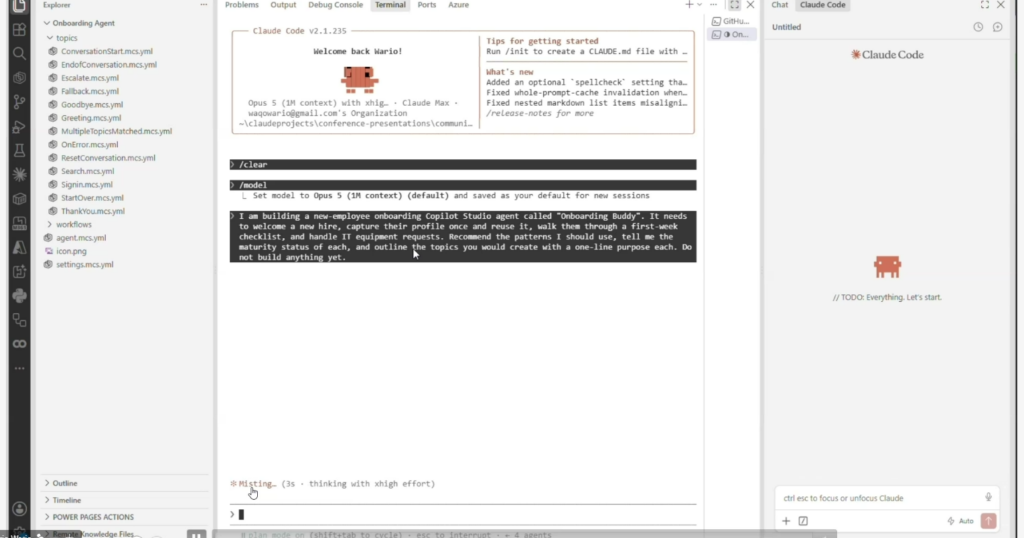Screen dimensions: 1024x538
Task: Open ResetConversation.mcs.yml
Action: pyautogui.click(x=108, y=158)
